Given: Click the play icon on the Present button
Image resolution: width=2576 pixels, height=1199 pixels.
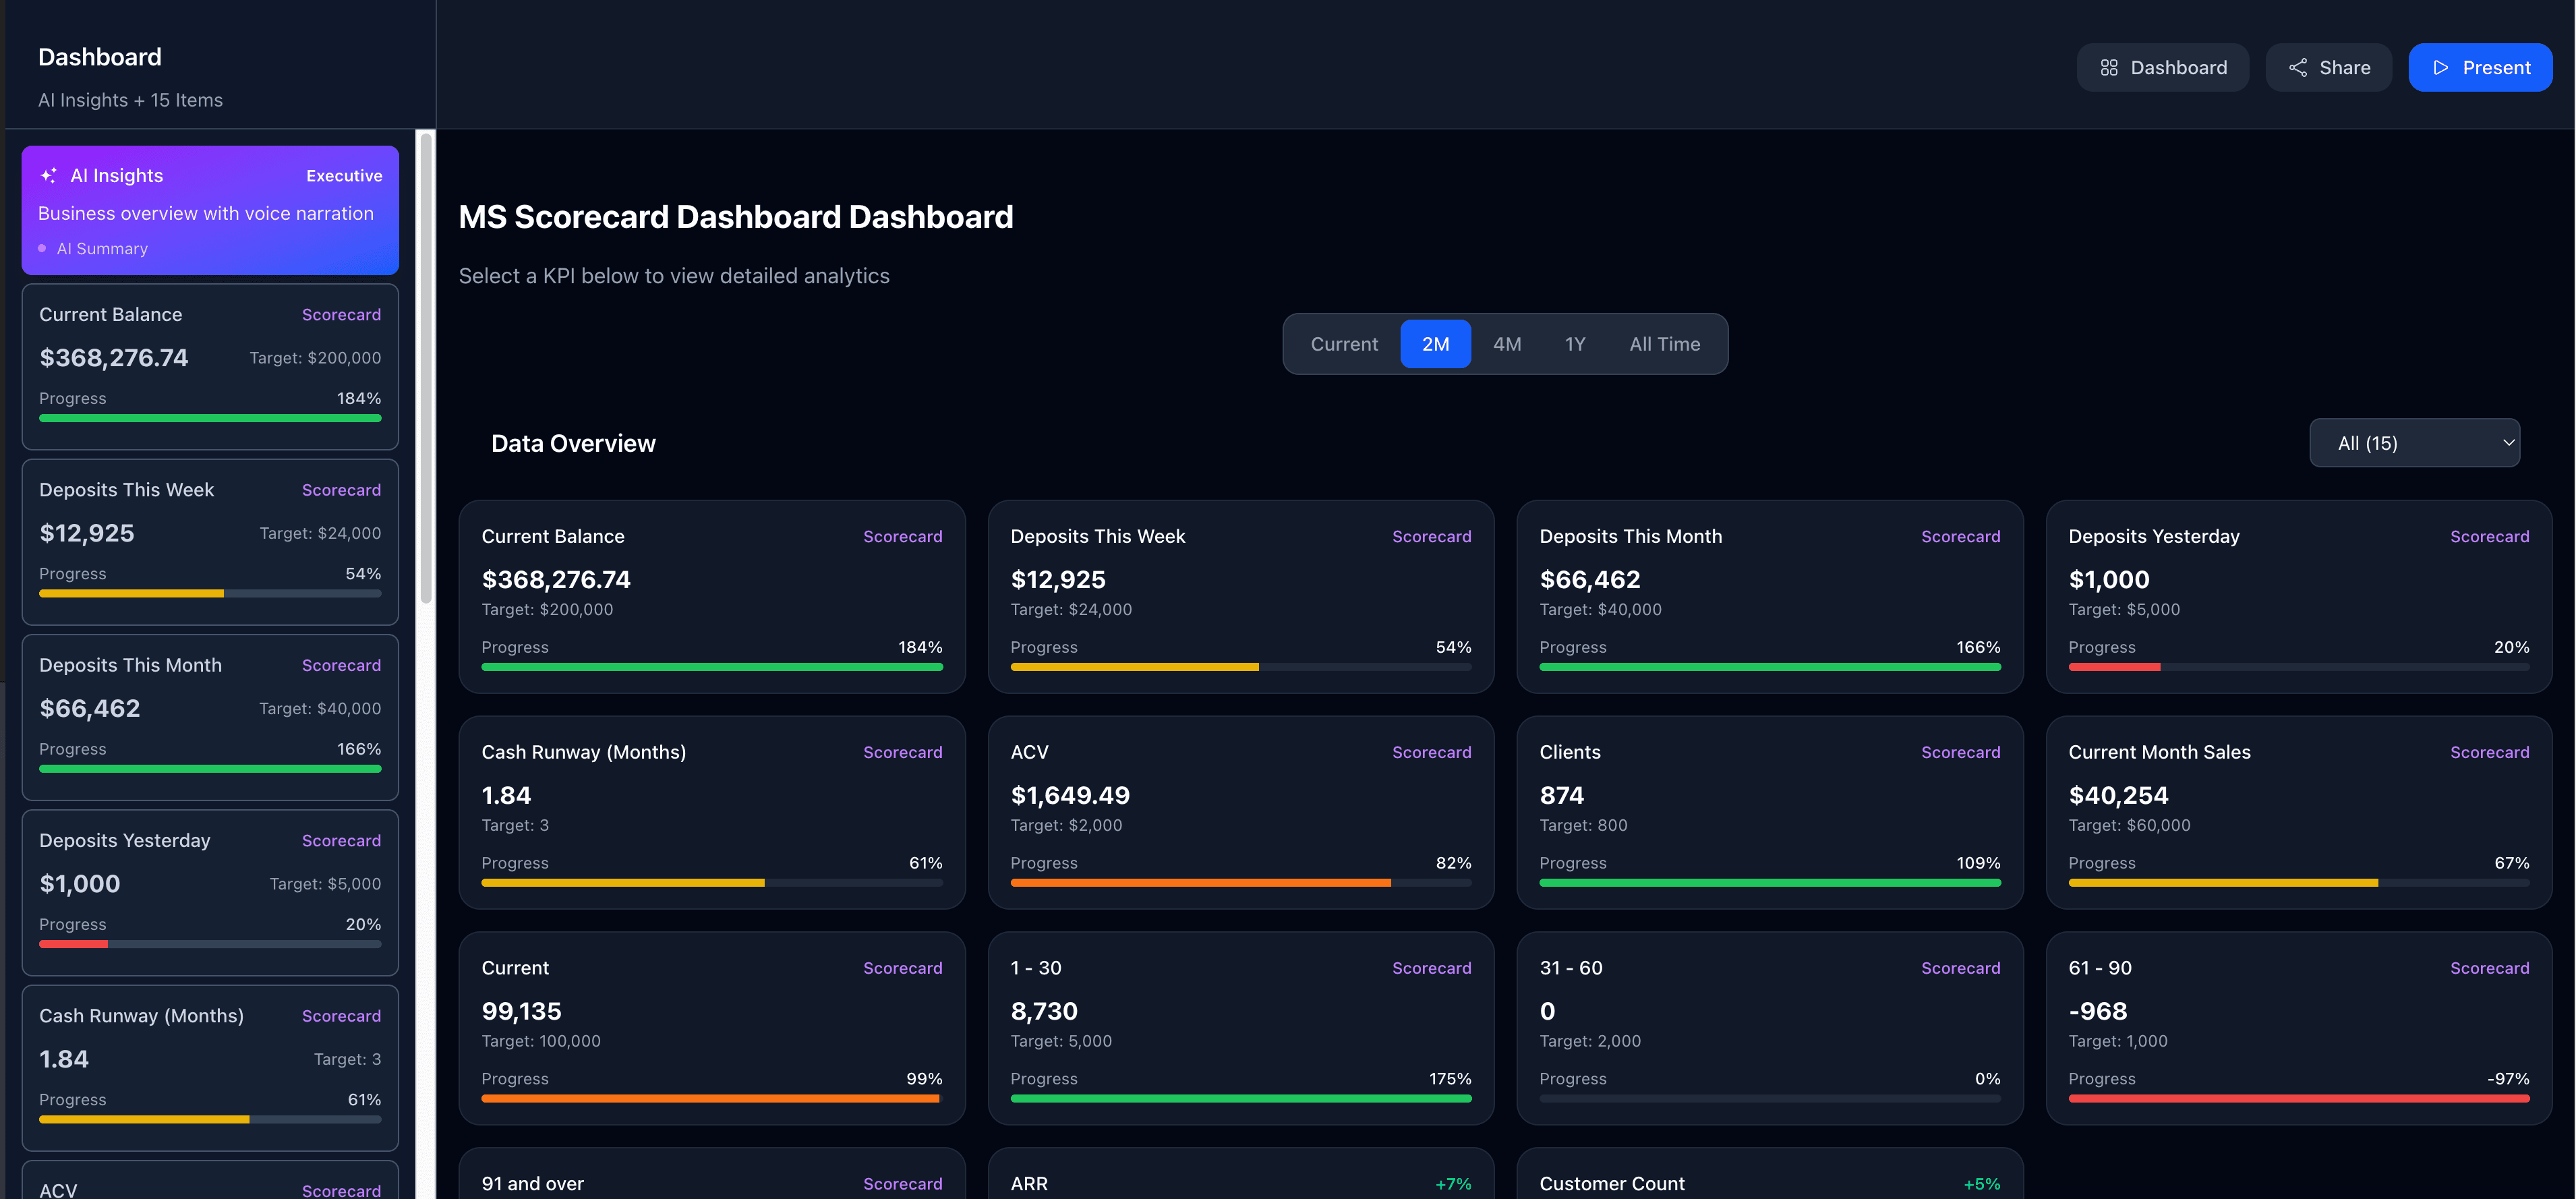Looking at the screenshot, I should (2440, 67).
